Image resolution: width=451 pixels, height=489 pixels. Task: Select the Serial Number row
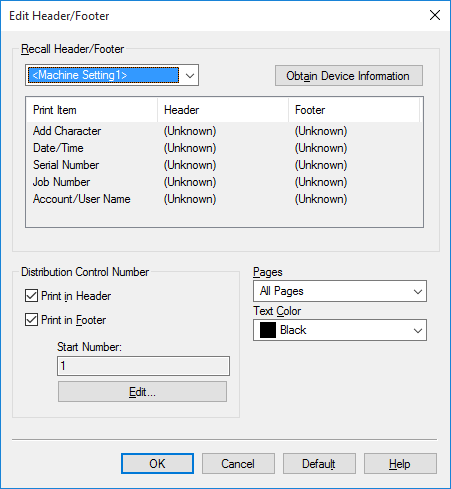[223, 165]
